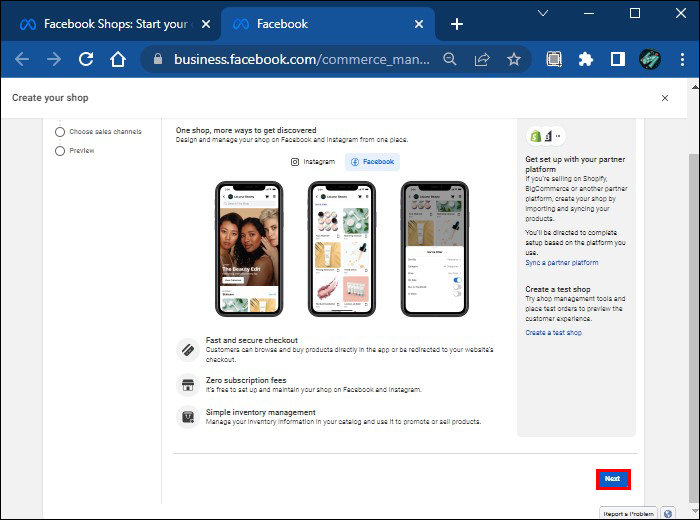The image size is (700, 520).
Task: Select the Preview step
Action: tap(75, 151)
